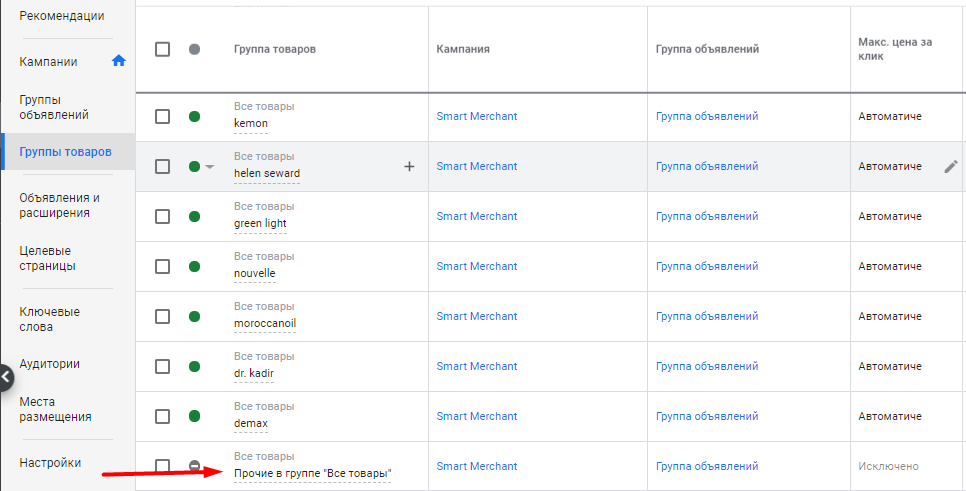
Task: Open Smart Merchant campaign link for kemon
Action: coord(476,116)
